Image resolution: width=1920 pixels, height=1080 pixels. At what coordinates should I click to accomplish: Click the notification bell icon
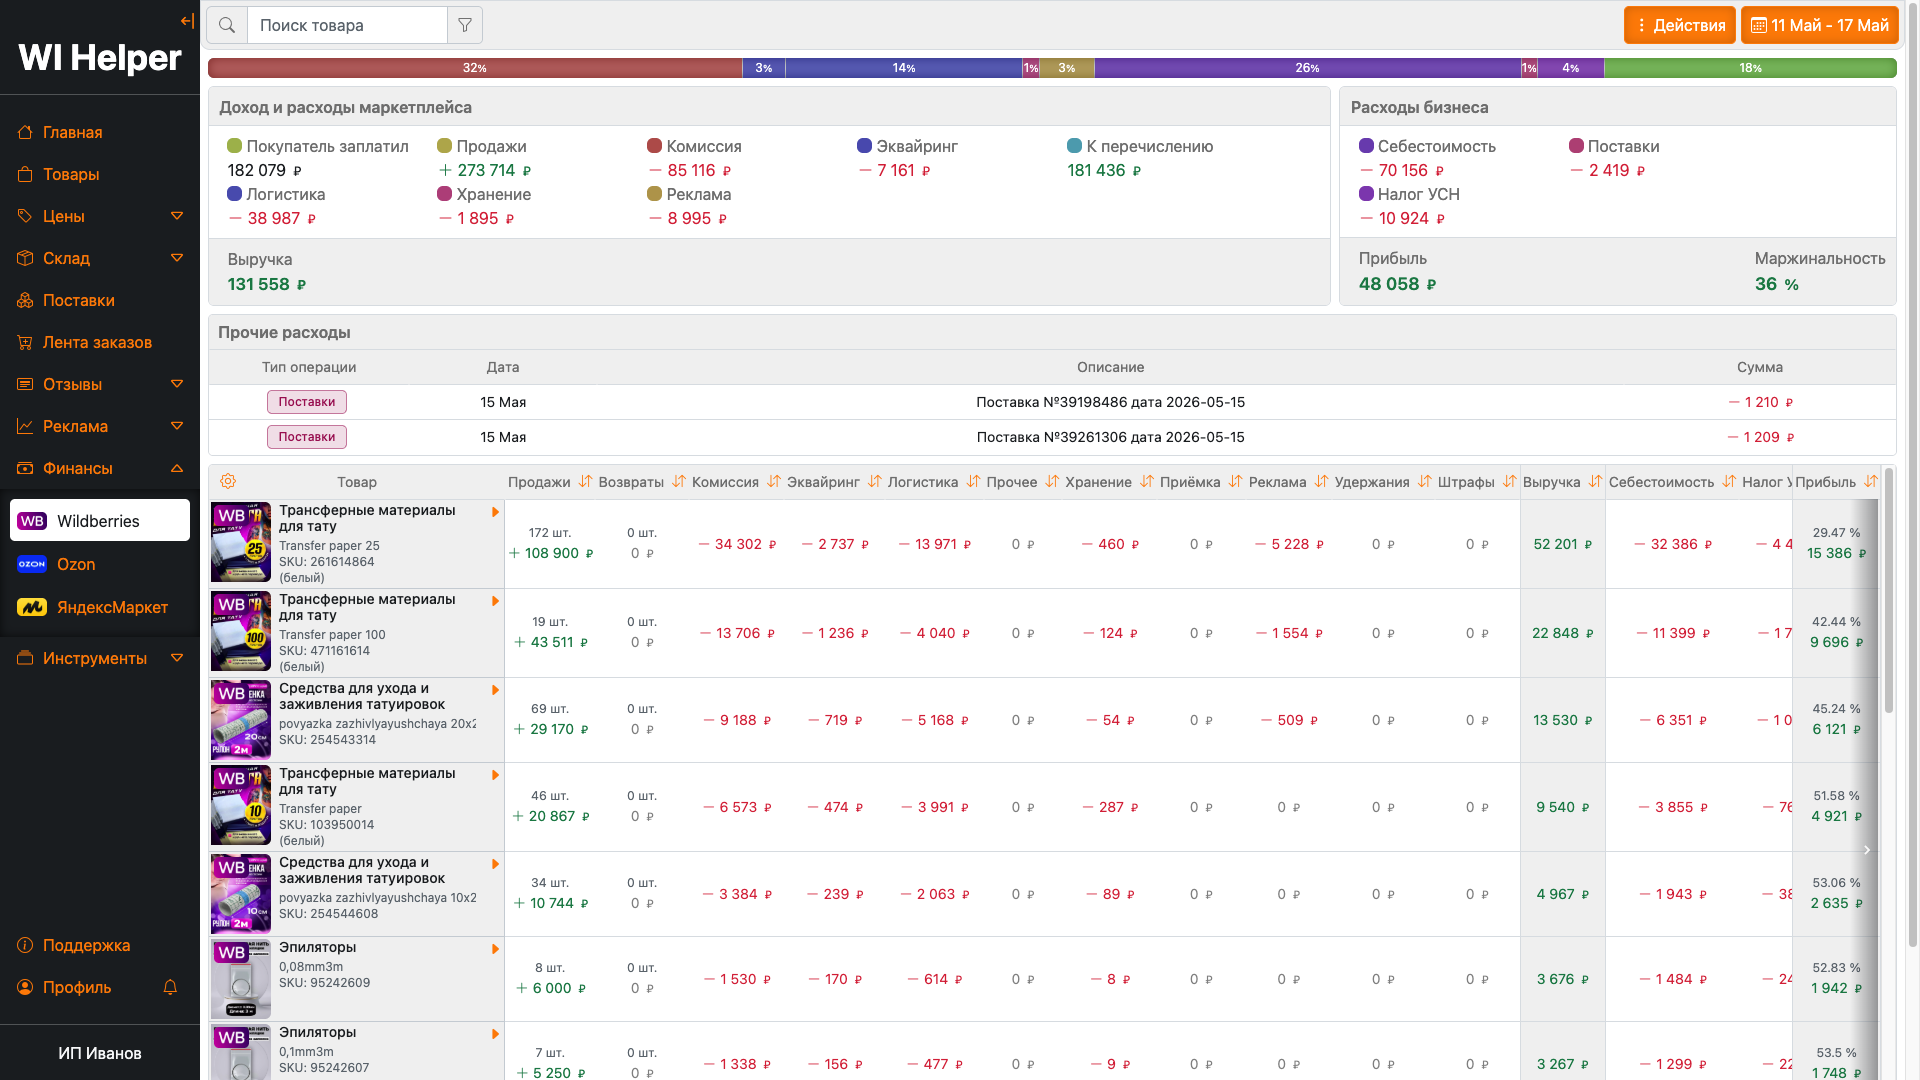[170, 987]
